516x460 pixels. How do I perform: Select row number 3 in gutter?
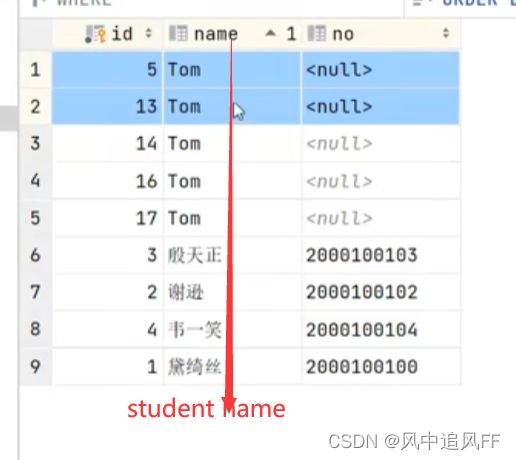tap(36, 144)
